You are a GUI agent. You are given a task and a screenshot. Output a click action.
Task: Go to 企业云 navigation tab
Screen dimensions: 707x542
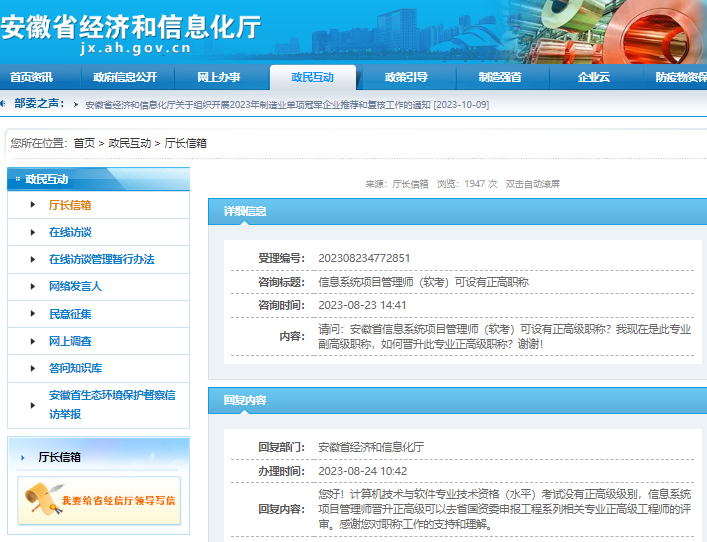593,77
